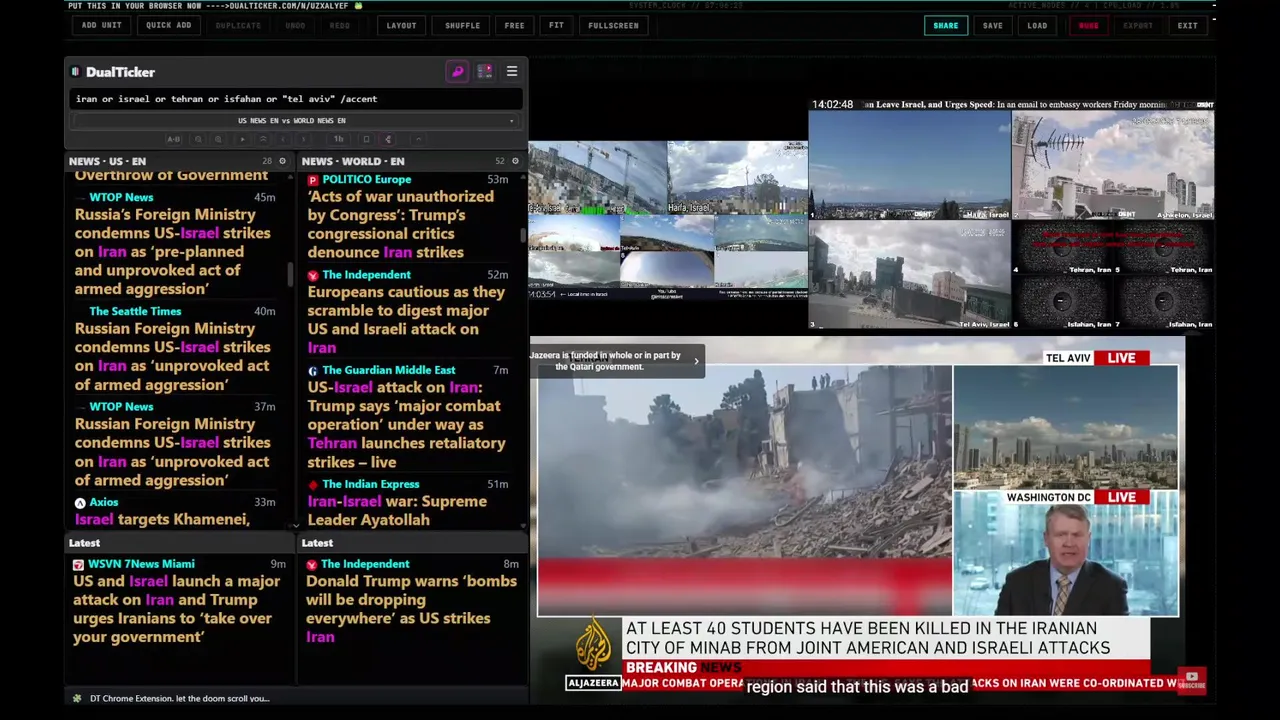
Task: Click the ticker search query field
Action: tap(295, 99)
